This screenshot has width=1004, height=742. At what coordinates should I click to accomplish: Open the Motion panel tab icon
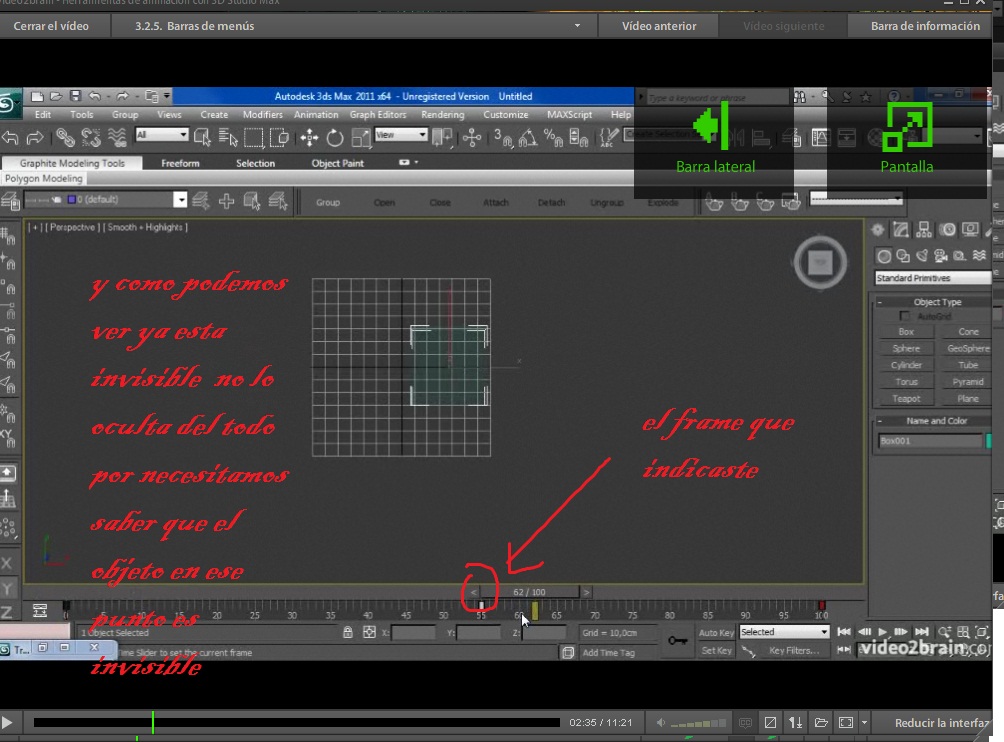[948, 230]
